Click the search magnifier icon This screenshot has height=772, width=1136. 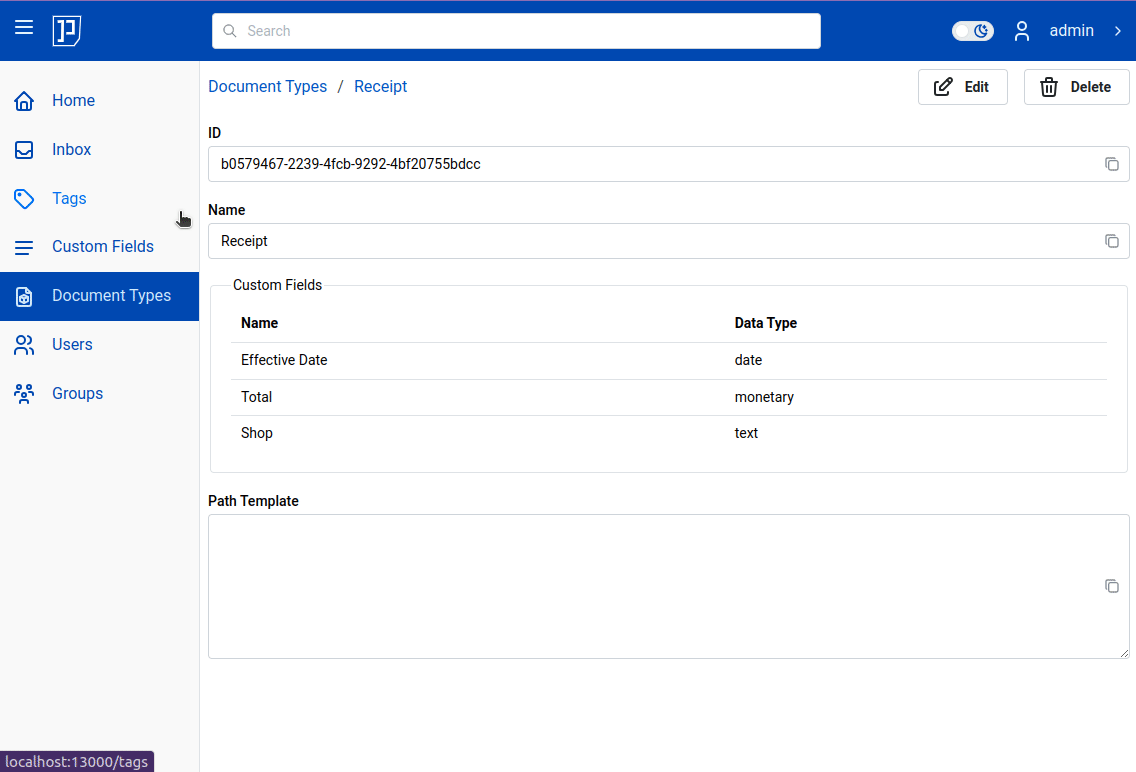(x=230, y=31)
